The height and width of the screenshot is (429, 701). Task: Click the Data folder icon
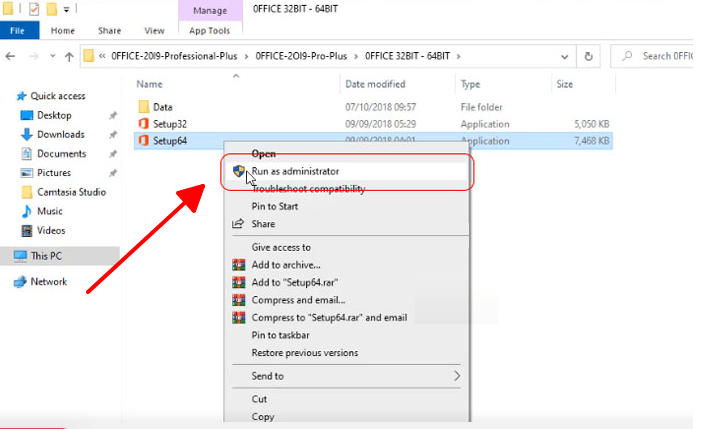click(144, 107)
